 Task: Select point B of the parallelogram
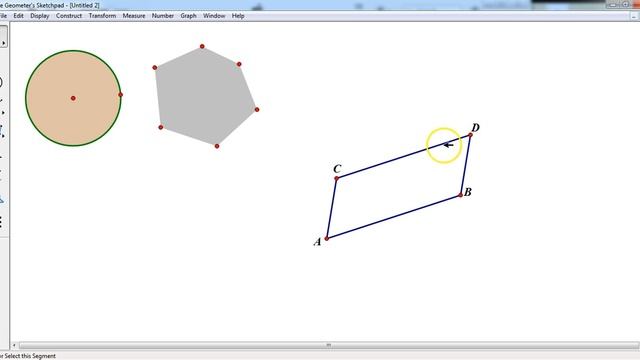460,195
